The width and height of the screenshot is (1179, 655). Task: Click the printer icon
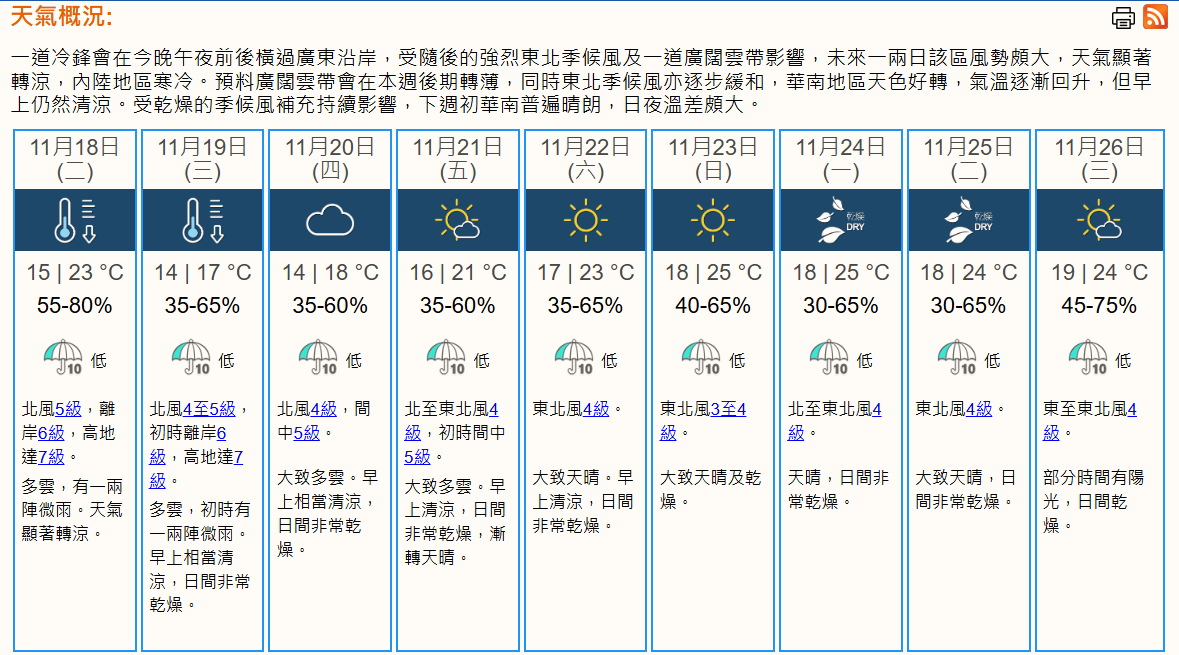[1123, 17]
